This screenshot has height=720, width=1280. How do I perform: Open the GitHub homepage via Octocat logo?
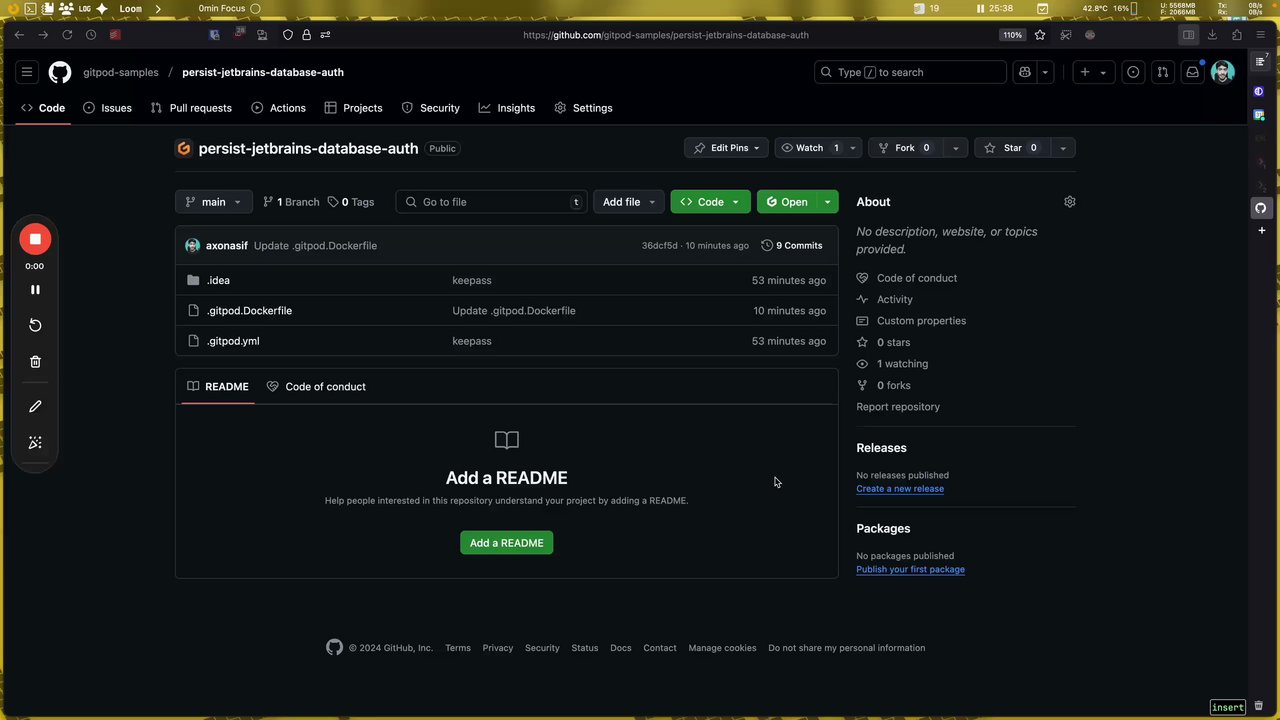(x=60, y=72)
